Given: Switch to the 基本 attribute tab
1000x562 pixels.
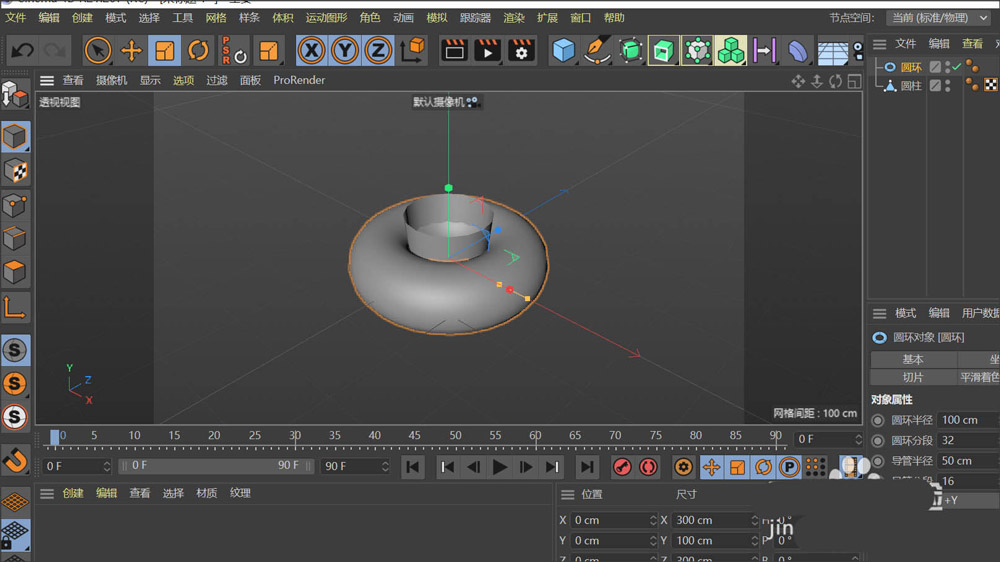Looking at the screenshot, I should 913,359.
